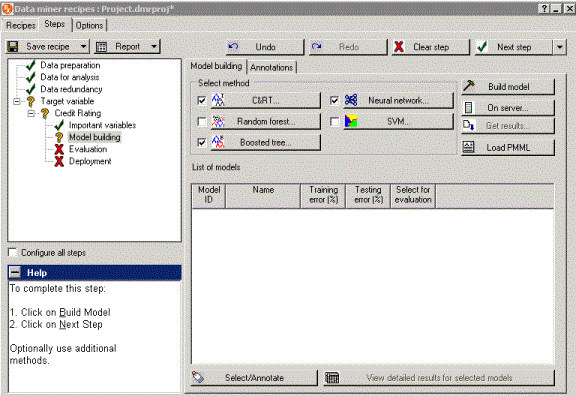Uncheck the C&RT method checkbox
The image size is (576, 396).
tap(202, 100)
